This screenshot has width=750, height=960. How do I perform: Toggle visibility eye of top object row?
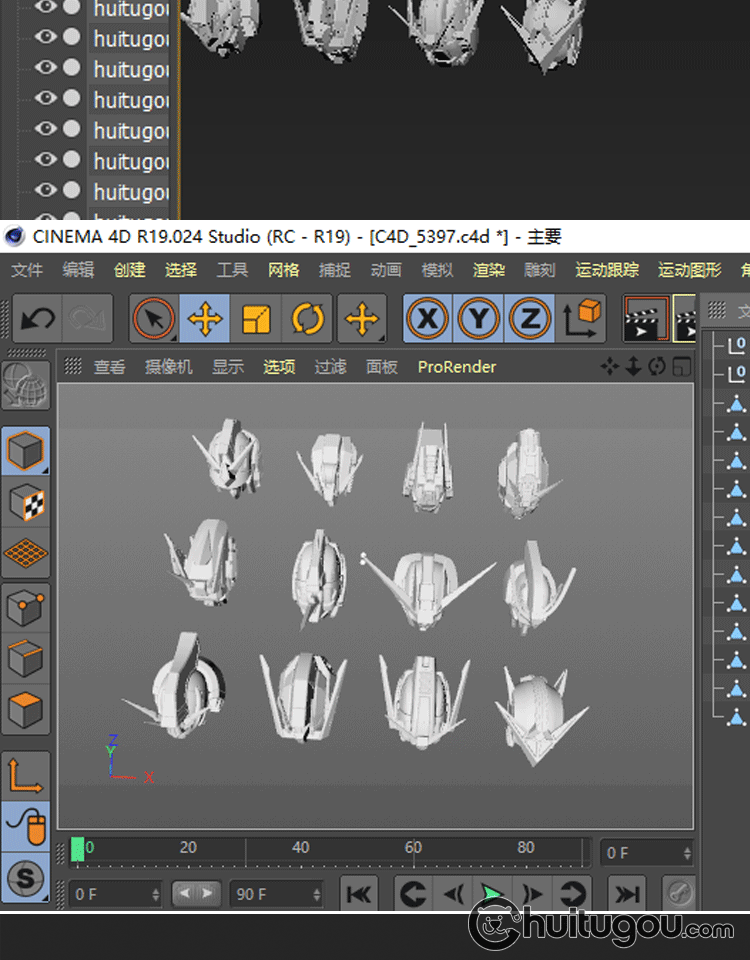pos(46,8)
